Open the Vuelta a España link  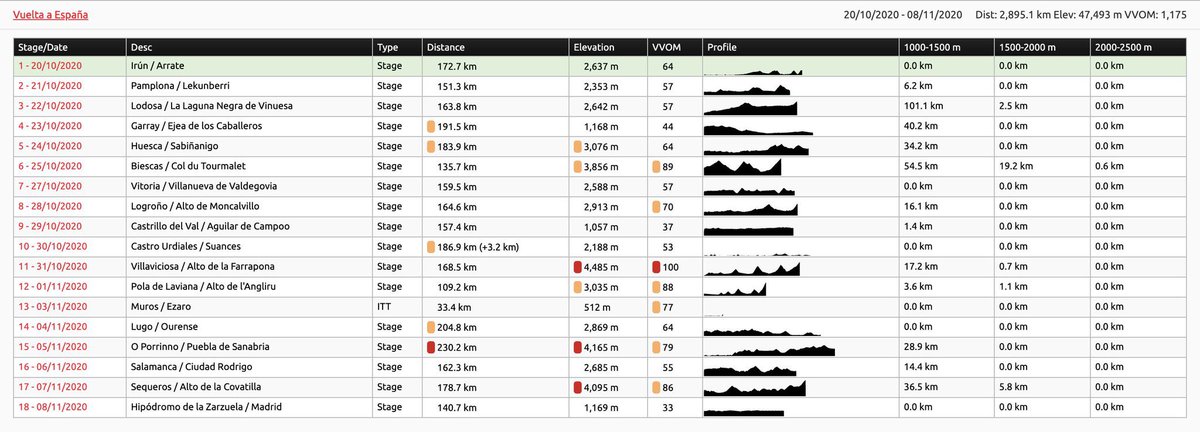click(x=50, y=16)
